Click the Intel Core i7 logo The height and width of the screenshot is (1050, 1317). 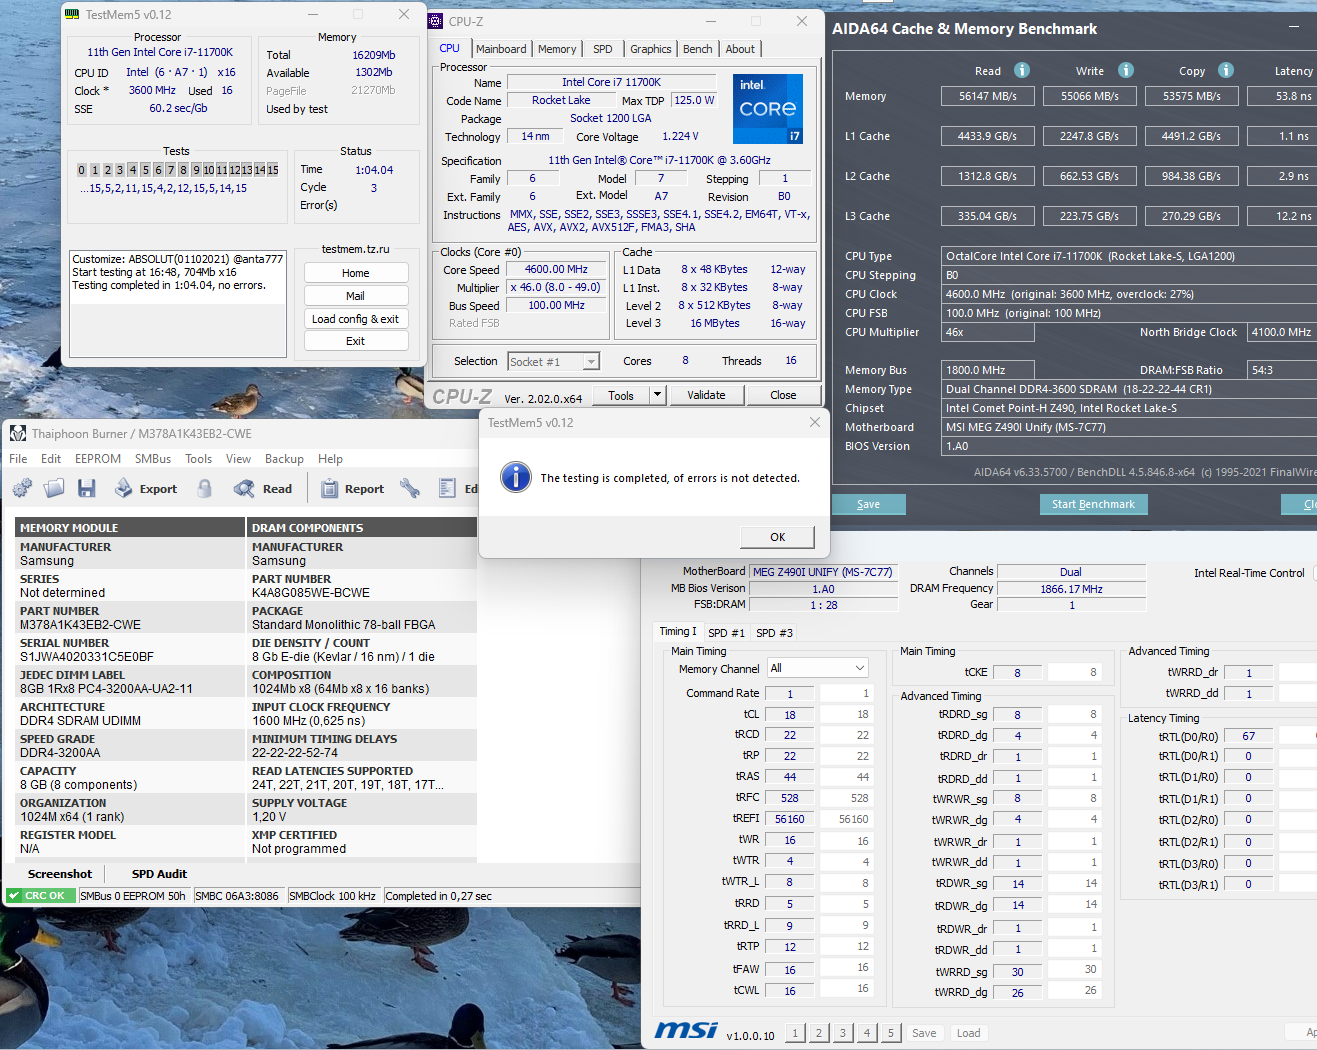(x=768, y=109)
